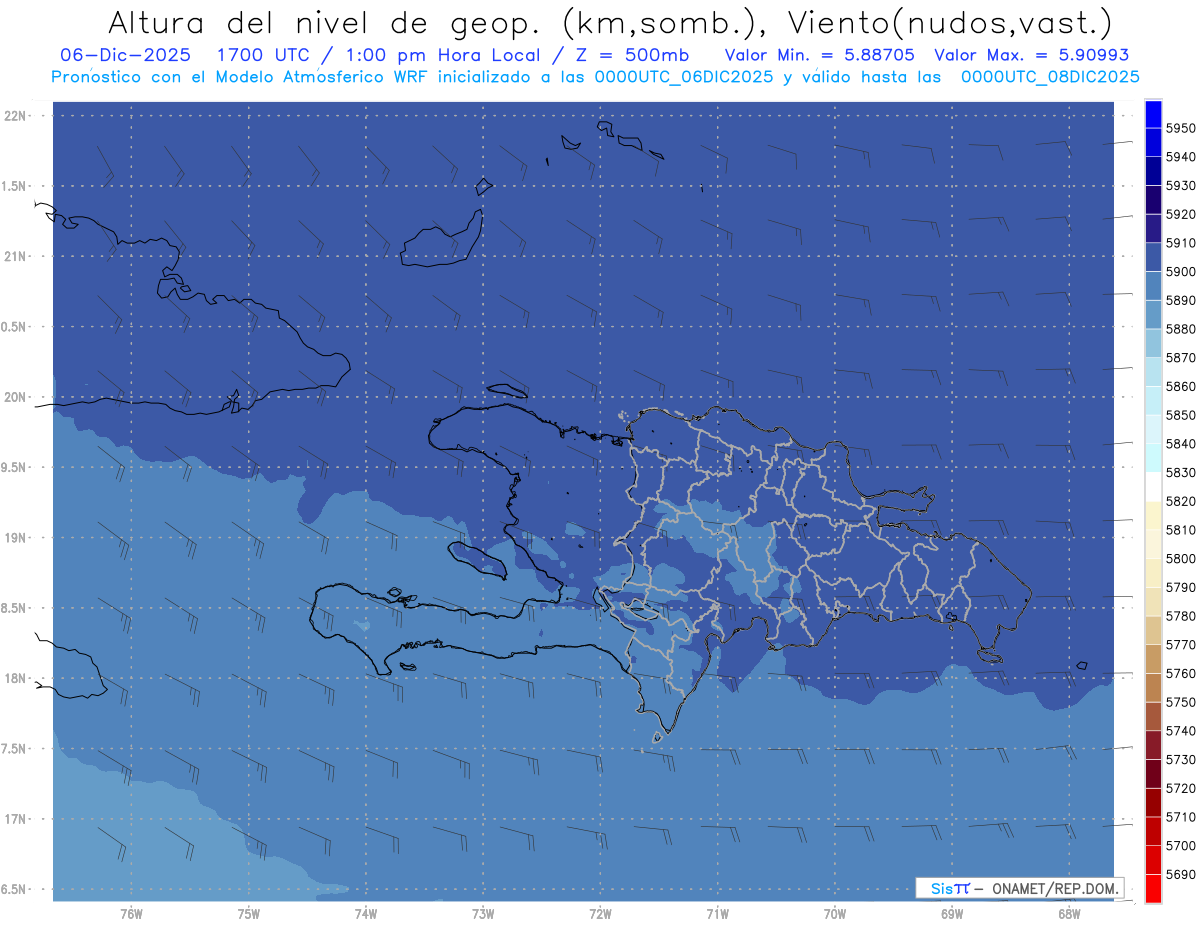Click the colorbar label '5690'

click(x=1180, y=874)
